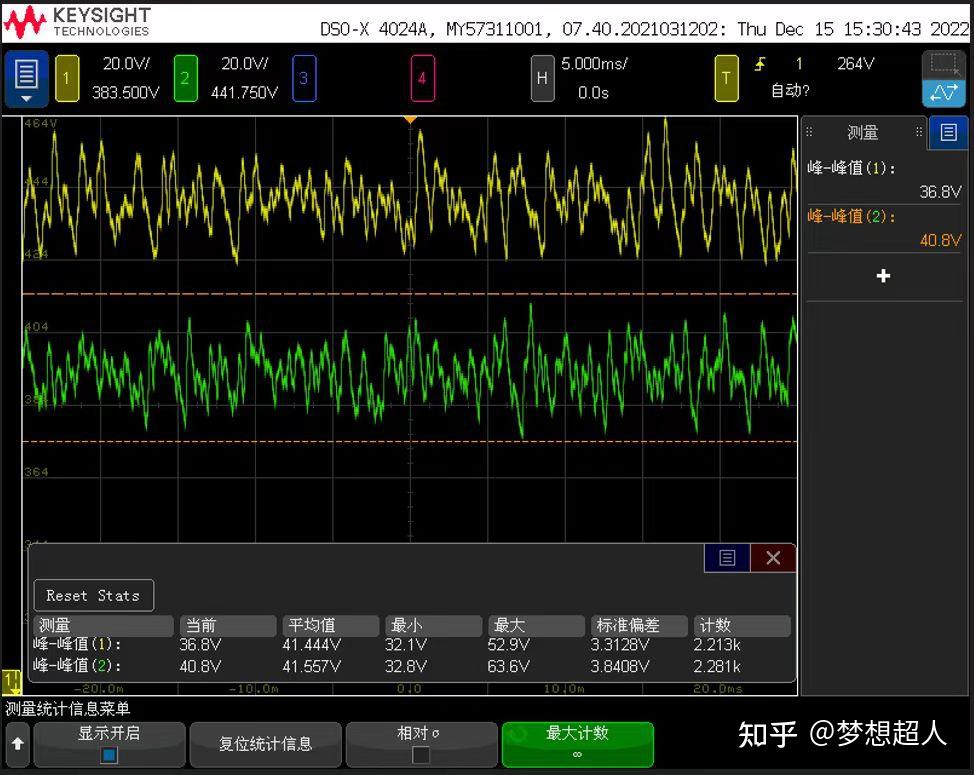
Task: Go back with the up arrow softkey
Action: click(x=17, y=743)
